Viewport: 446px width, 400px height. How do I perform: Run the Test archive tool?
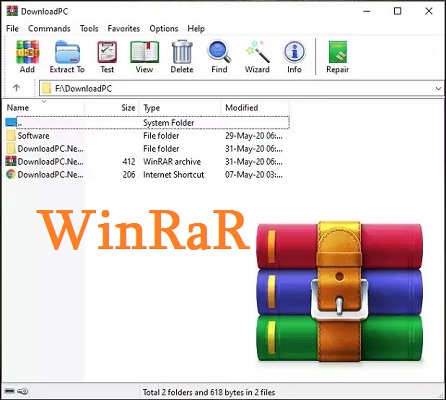[x=107, y=56]
